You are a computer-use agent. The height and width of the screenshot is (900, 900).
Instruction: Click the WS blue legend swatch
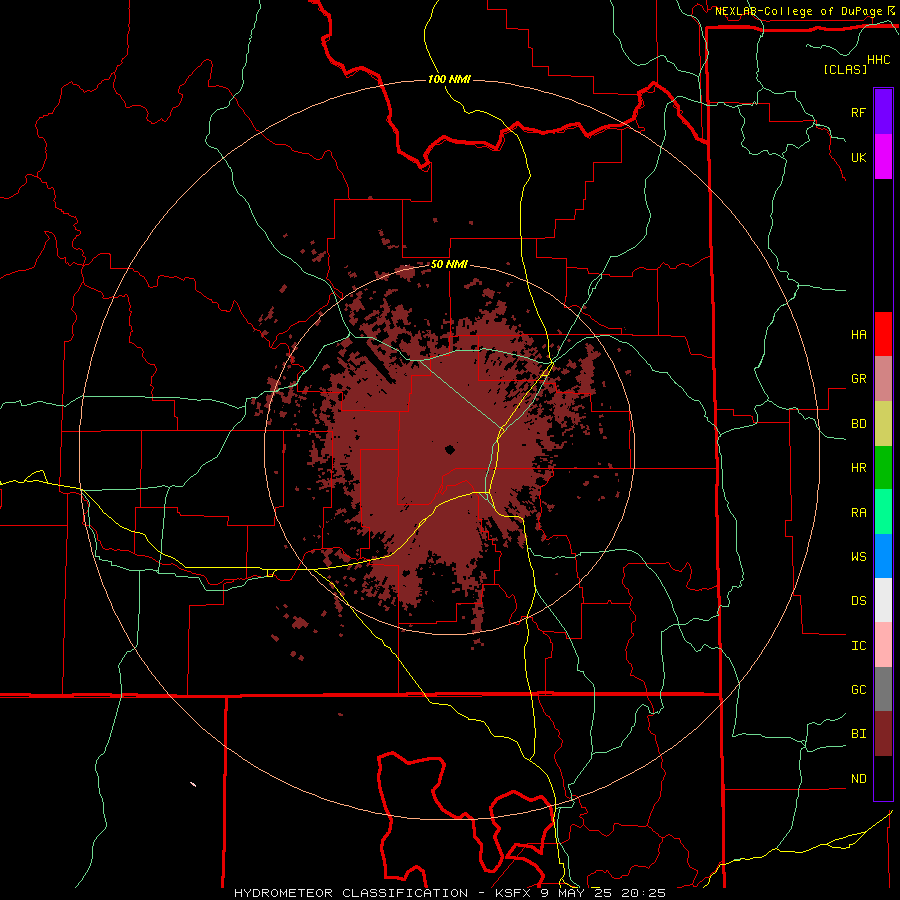(883, 556)
